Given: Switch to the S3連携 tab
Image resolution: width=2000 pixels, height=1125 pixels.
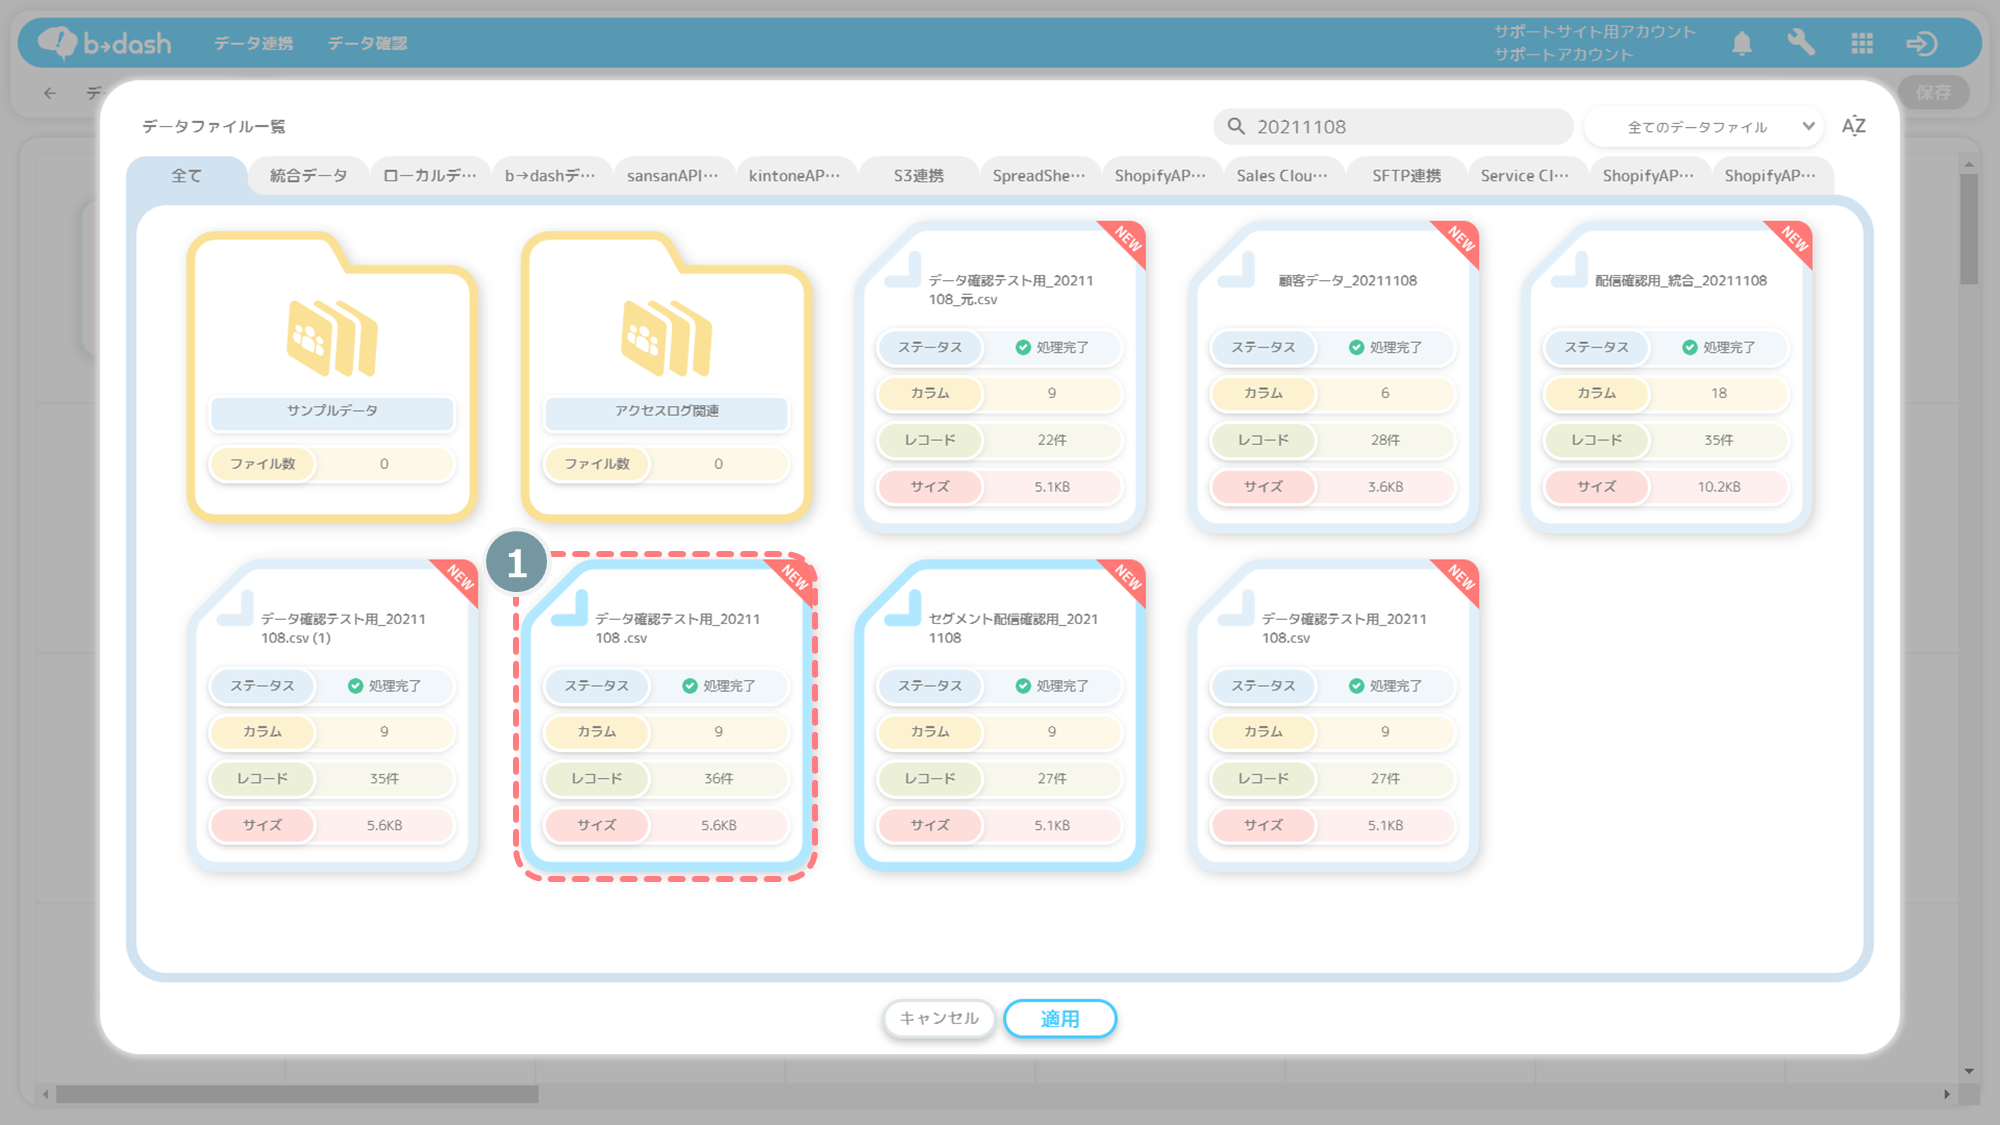Looking at the screenshot, I should point(918,176).
